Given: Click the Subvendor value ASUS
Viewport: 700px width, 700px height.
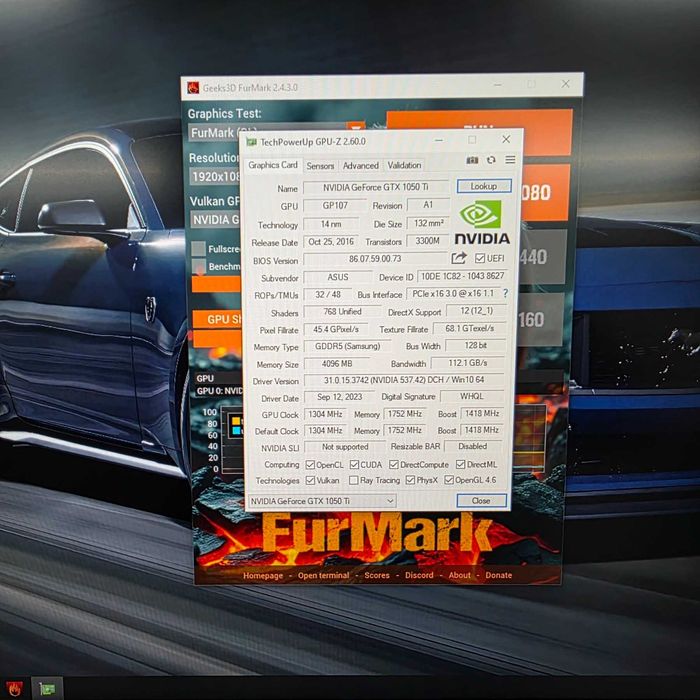Looking at the screenshot, I should [x=338, y=277].
